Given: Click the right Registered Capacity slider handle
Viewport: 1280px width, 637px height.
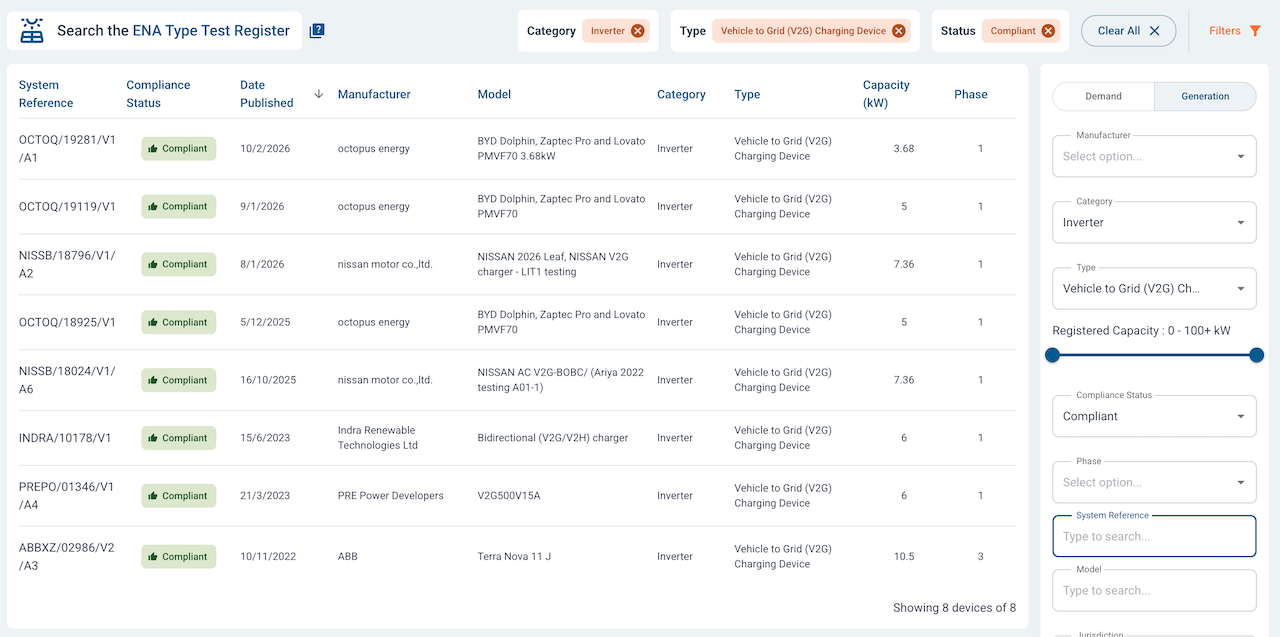Looking at the screenshot, I should click(x=1257, y=355).
